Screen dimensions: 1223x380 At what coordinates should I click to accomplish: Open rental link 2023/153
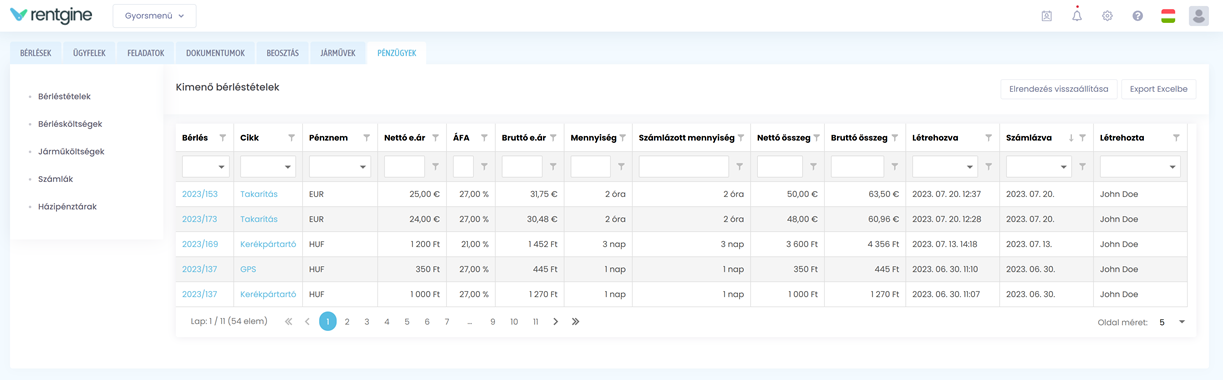(x=200, y=194)
